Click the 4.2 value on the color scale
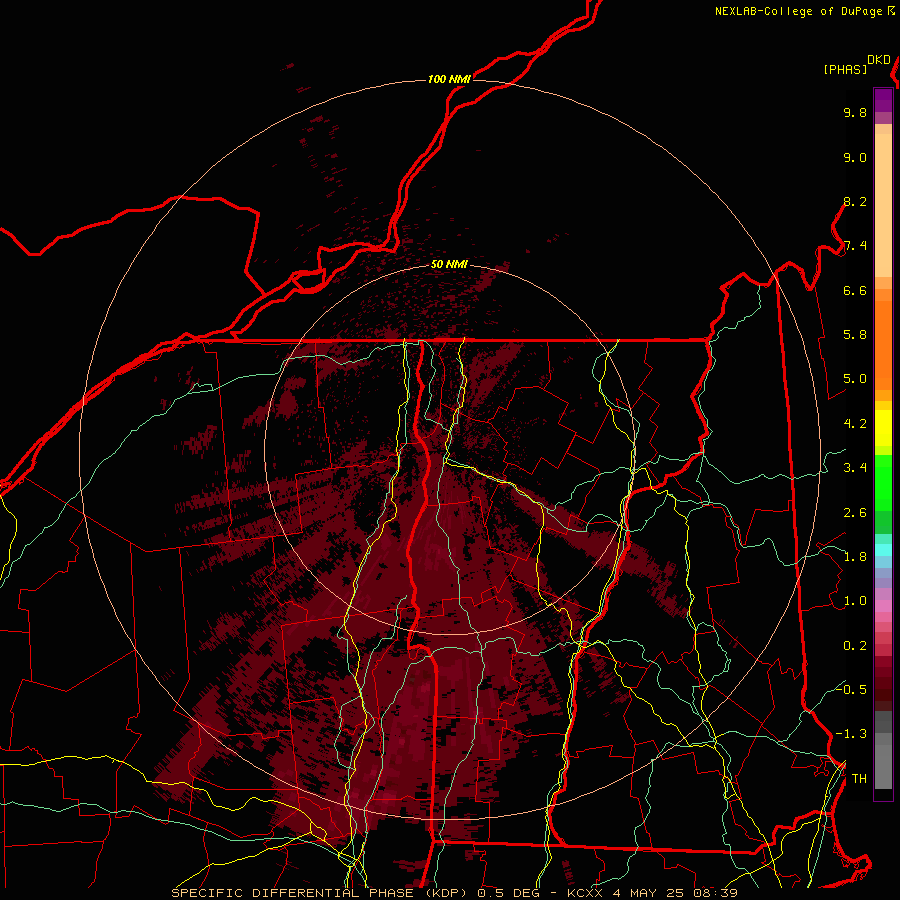 pyautogui.click(x=855, y=424)
